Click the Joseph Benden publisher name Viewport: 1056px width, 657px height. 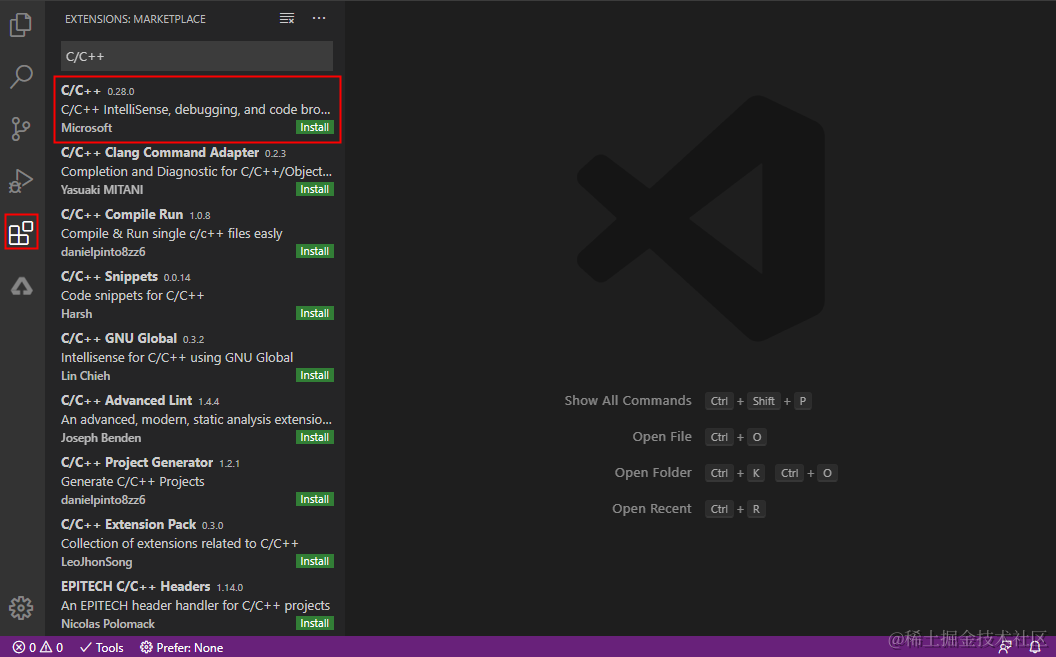pos(101,438)
